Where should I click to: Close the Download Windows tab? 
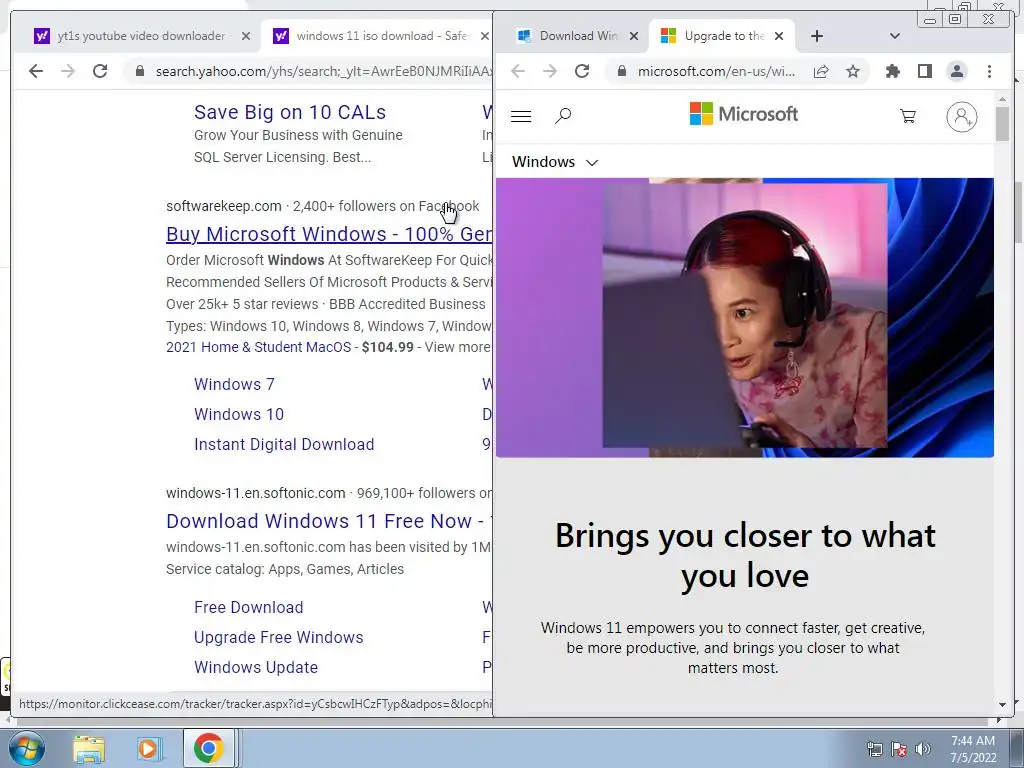click(633, 36)
